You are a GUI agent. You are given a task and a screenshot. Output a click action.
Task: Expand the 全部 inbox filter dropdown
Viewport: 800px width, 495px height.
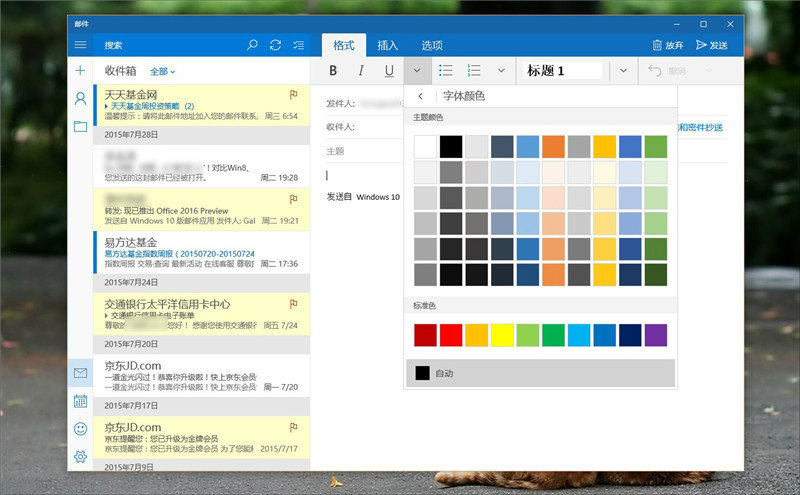[x=162, y=72]
